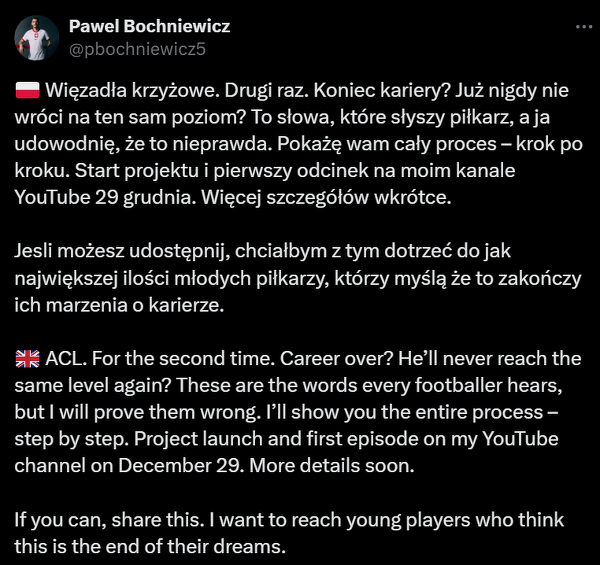This screenshot has height=565, width=600.
Task: Click Pawel Bochniewicz's profile avatar
Action: point(36,38)
